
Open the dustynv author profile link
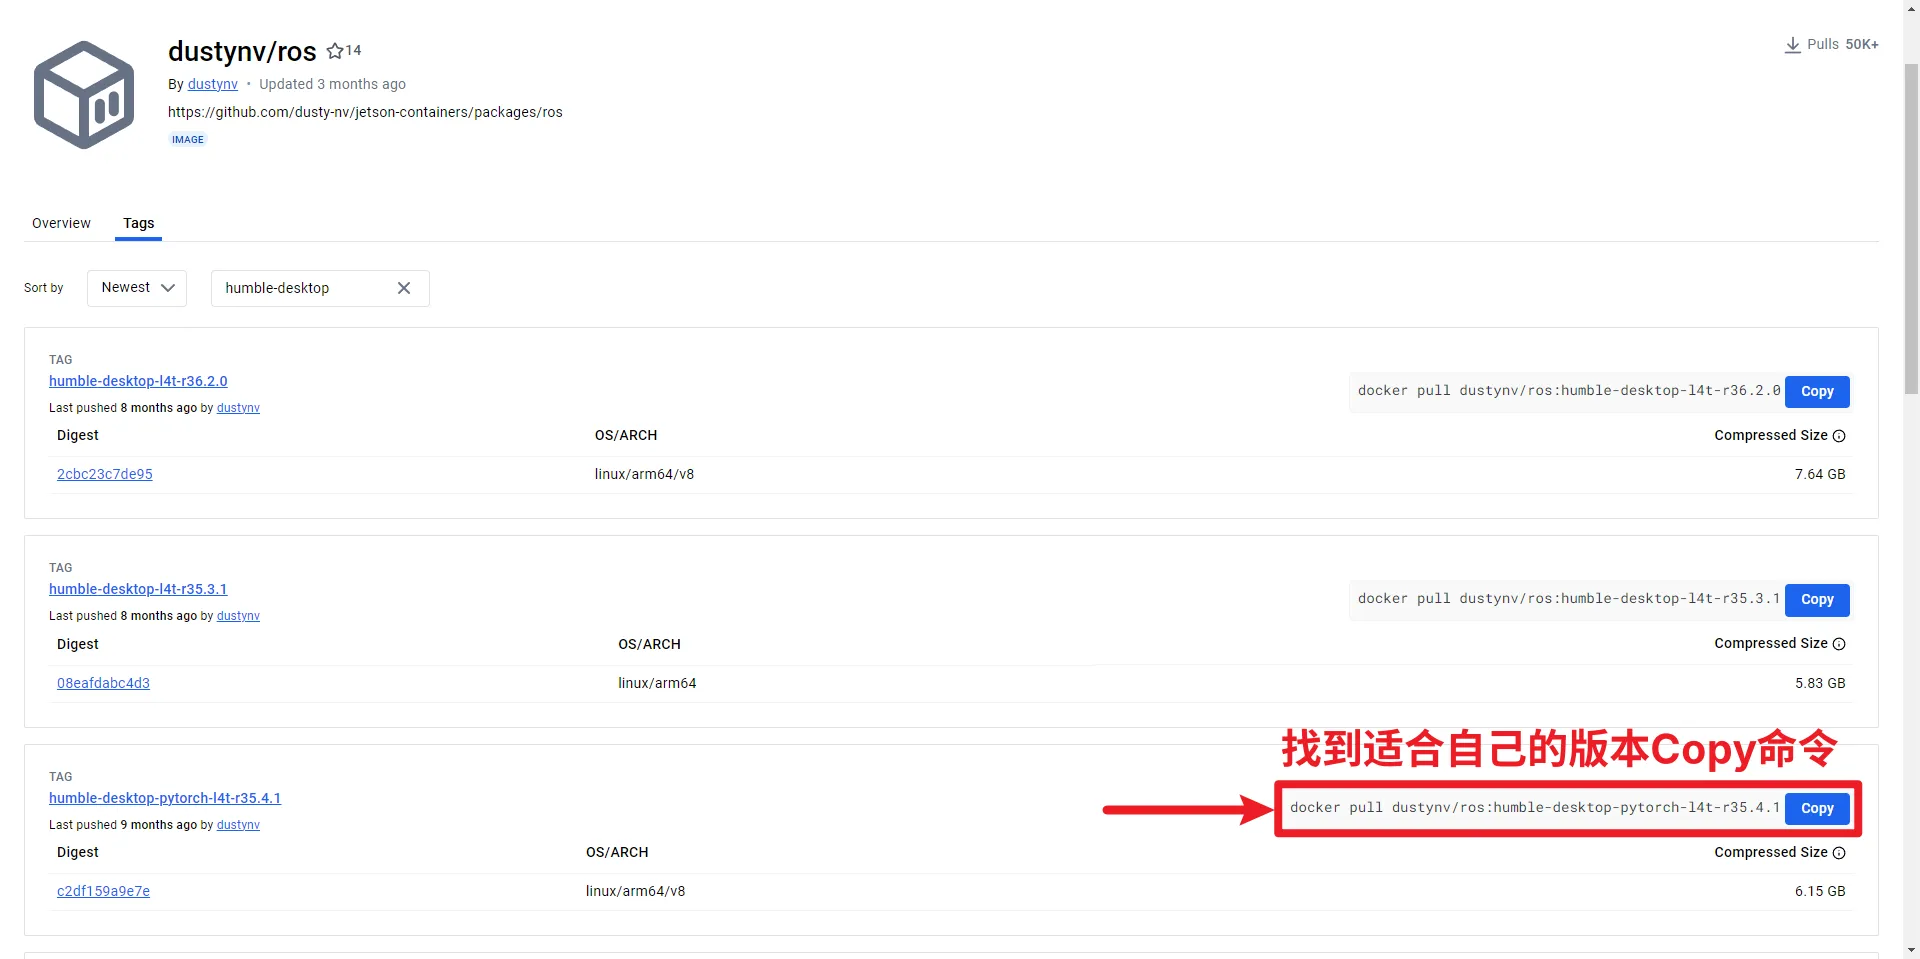[x=213, y=84]
